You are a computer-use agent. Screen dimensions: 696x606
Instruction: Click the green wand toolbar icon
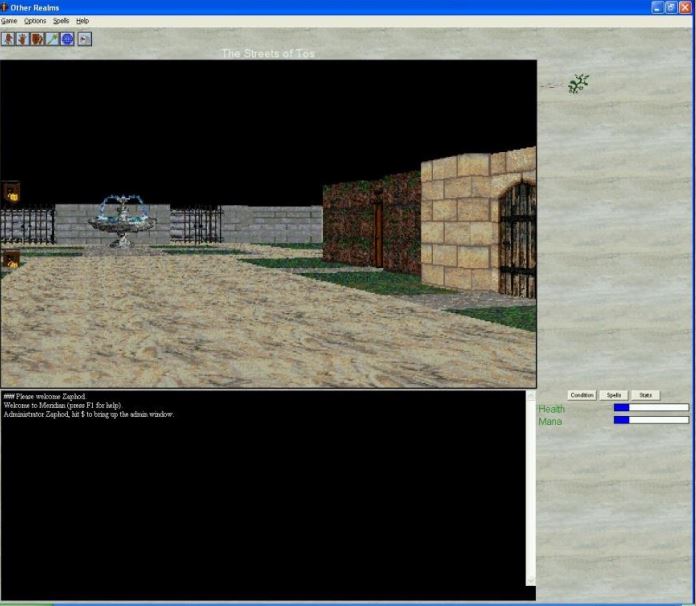52,39
